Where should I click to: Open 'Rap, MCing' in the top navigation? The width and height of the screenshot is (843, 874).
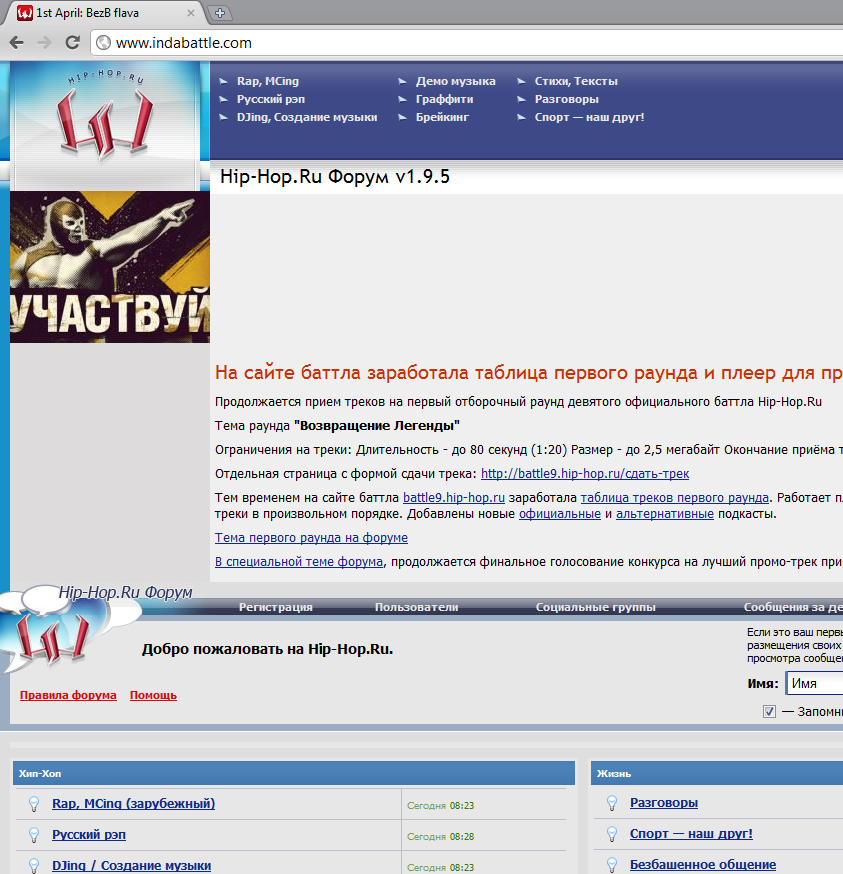[268, 81]
